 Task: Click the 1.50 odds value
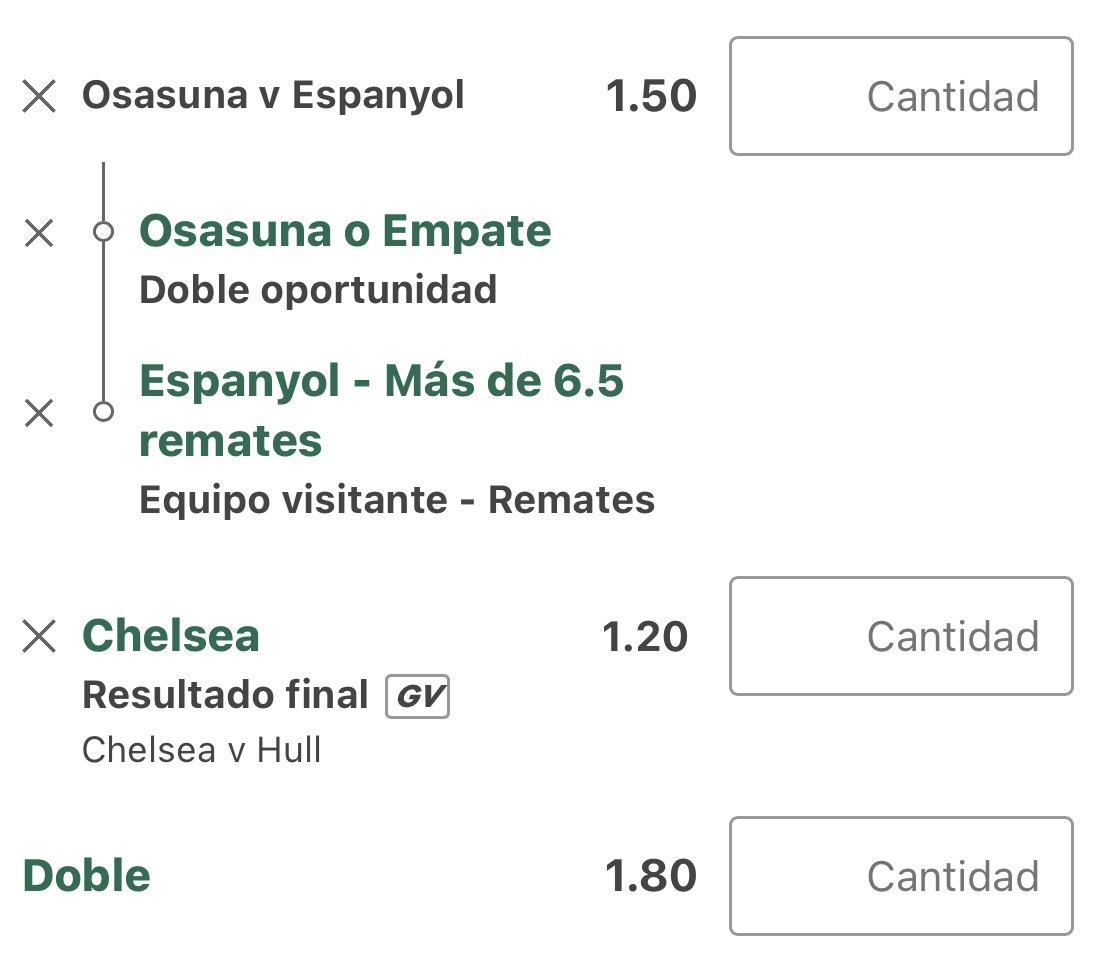coord(650,96)
